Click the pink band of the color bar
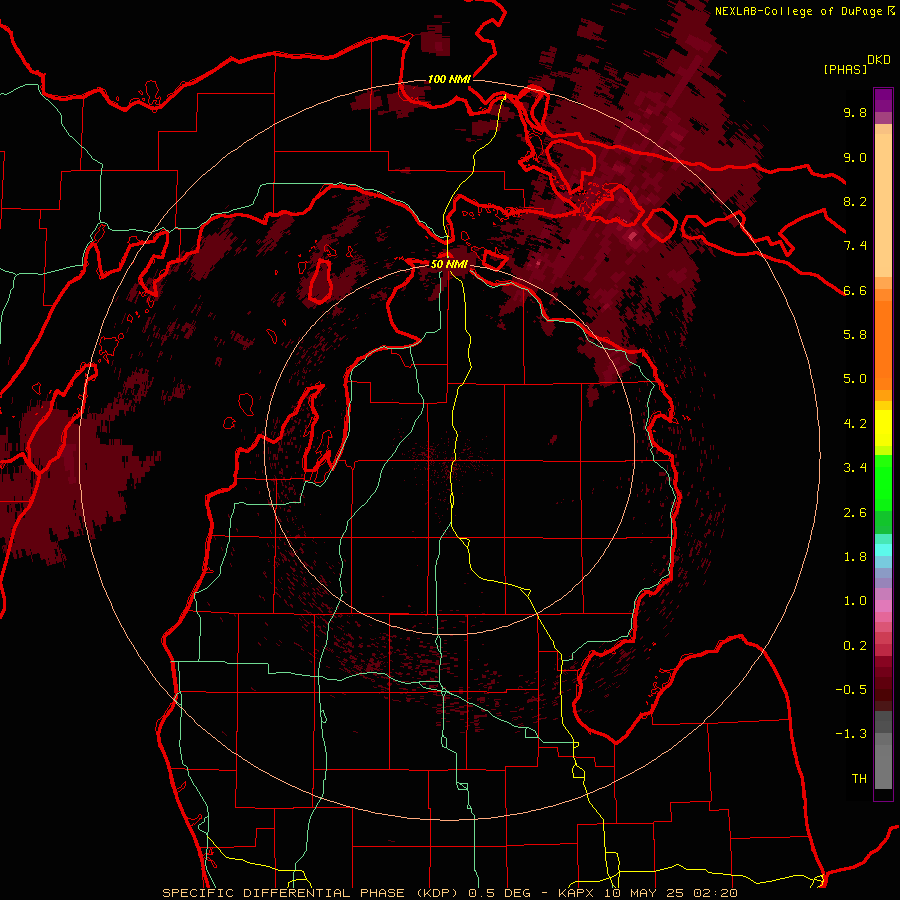Image resolution: width=900 pixels, height=900 pixels. click(883, 606)
